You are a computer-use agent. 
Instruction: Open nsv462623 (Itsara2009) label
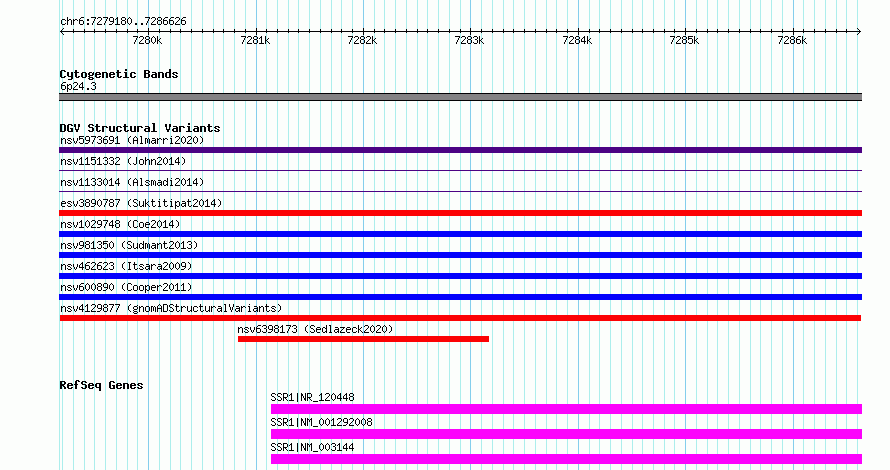[x=126, y=266]
